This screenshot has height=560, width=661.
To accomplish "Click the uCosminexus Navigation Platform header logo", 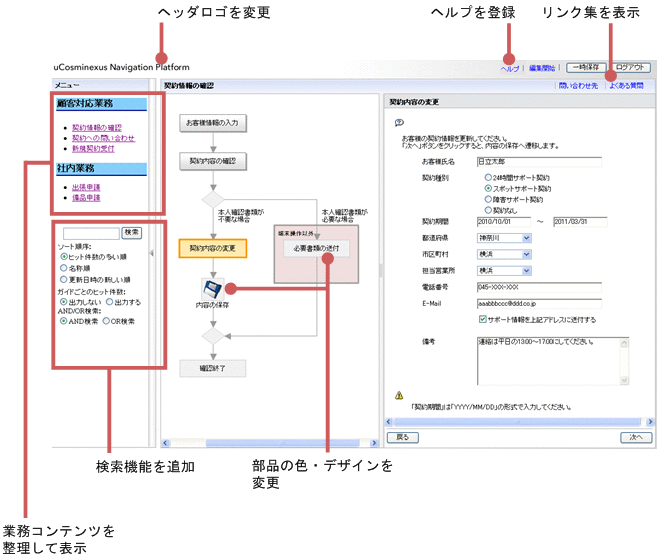I will tap(121, 67).
